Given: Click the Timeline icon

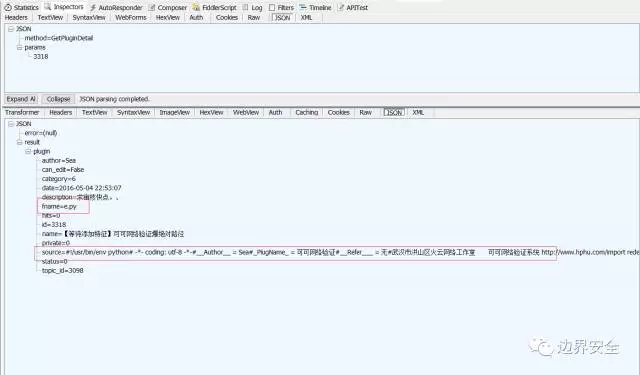Looking at the screenshot, I should (303, 7).
